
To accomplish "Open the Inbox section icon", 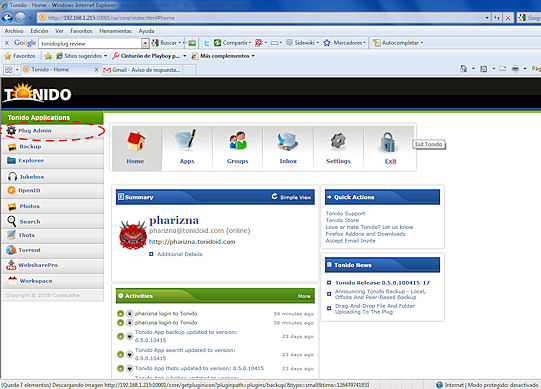I will pos(288,141).
